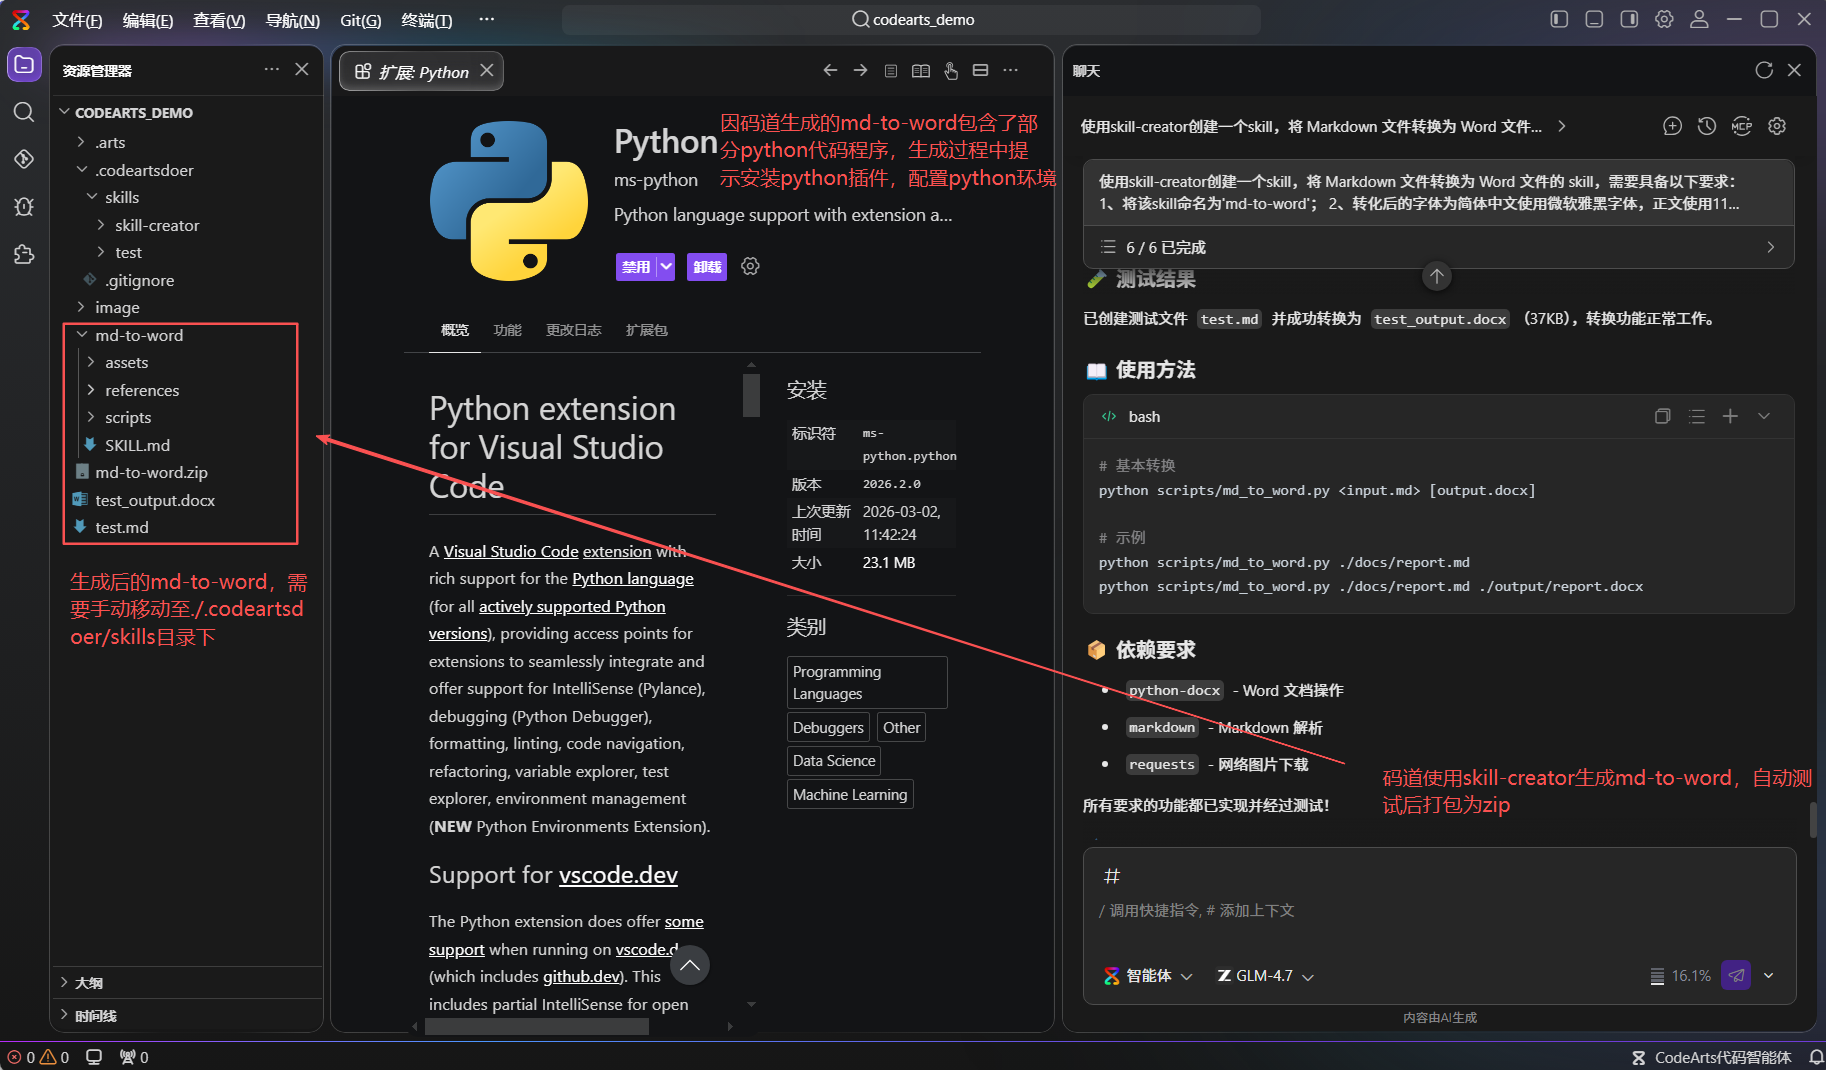Click the explorer panel more actions ellipsis
Image resolution: width=1826 pixels, height=1070 pixels.
coord(271,69)
